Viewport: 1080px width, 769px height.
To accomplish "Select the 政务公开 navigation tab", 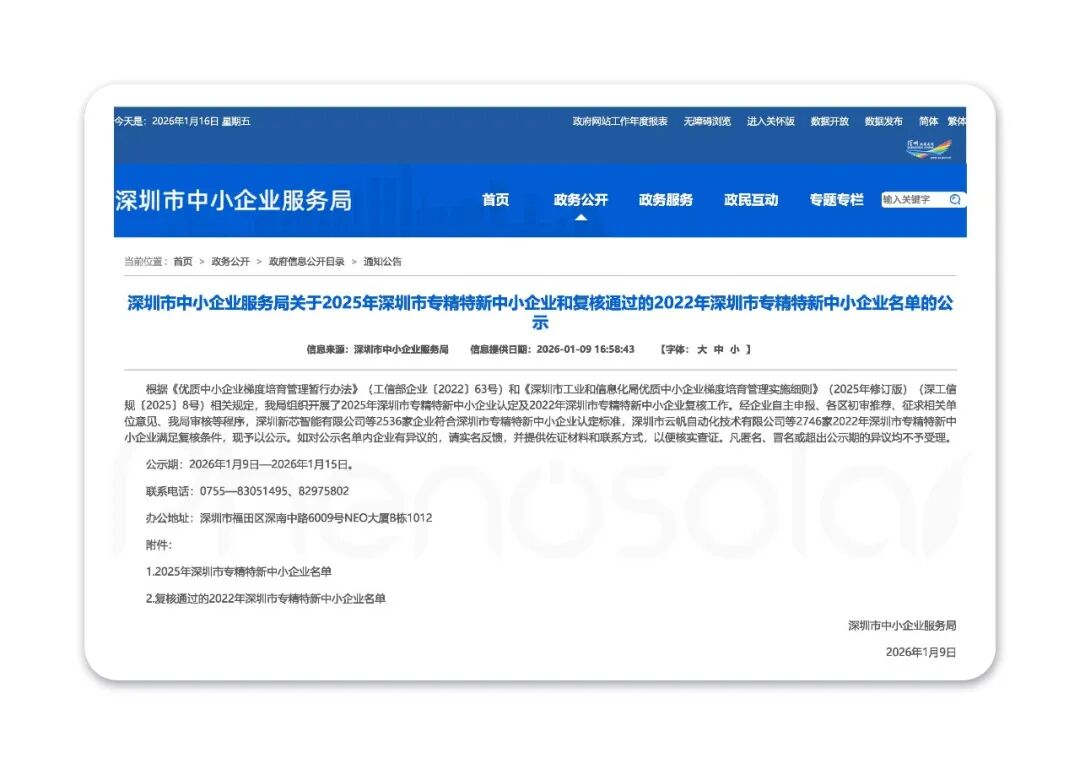I will (x=580, y=200).
